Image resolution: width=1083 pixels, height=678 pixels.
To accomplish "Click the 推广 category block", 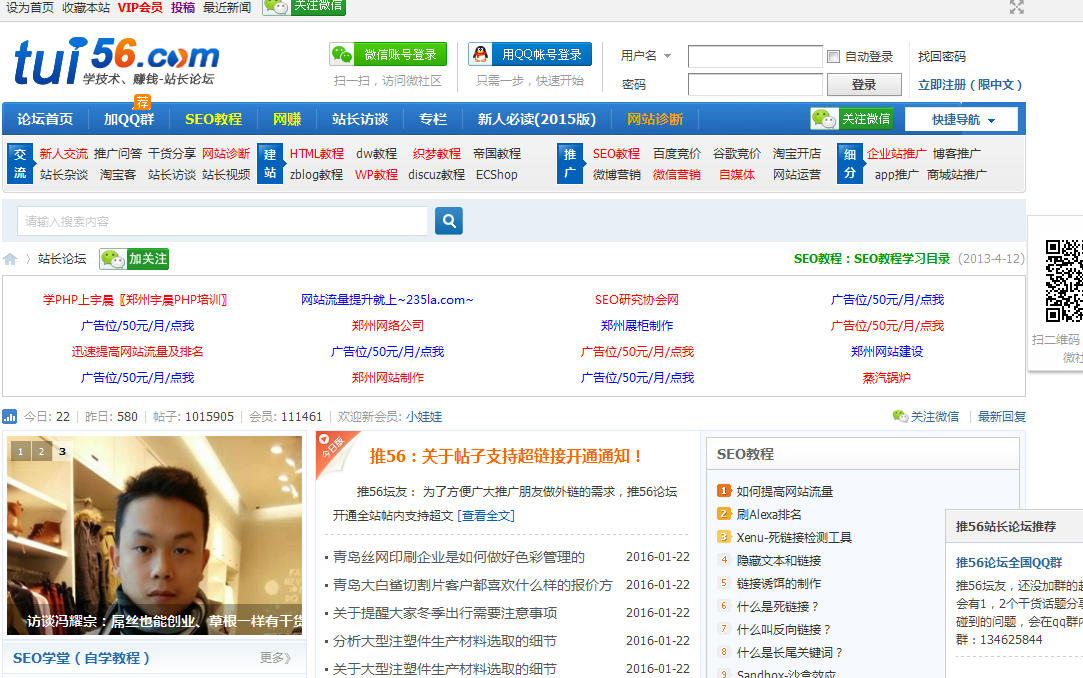I will coord(570,164).
